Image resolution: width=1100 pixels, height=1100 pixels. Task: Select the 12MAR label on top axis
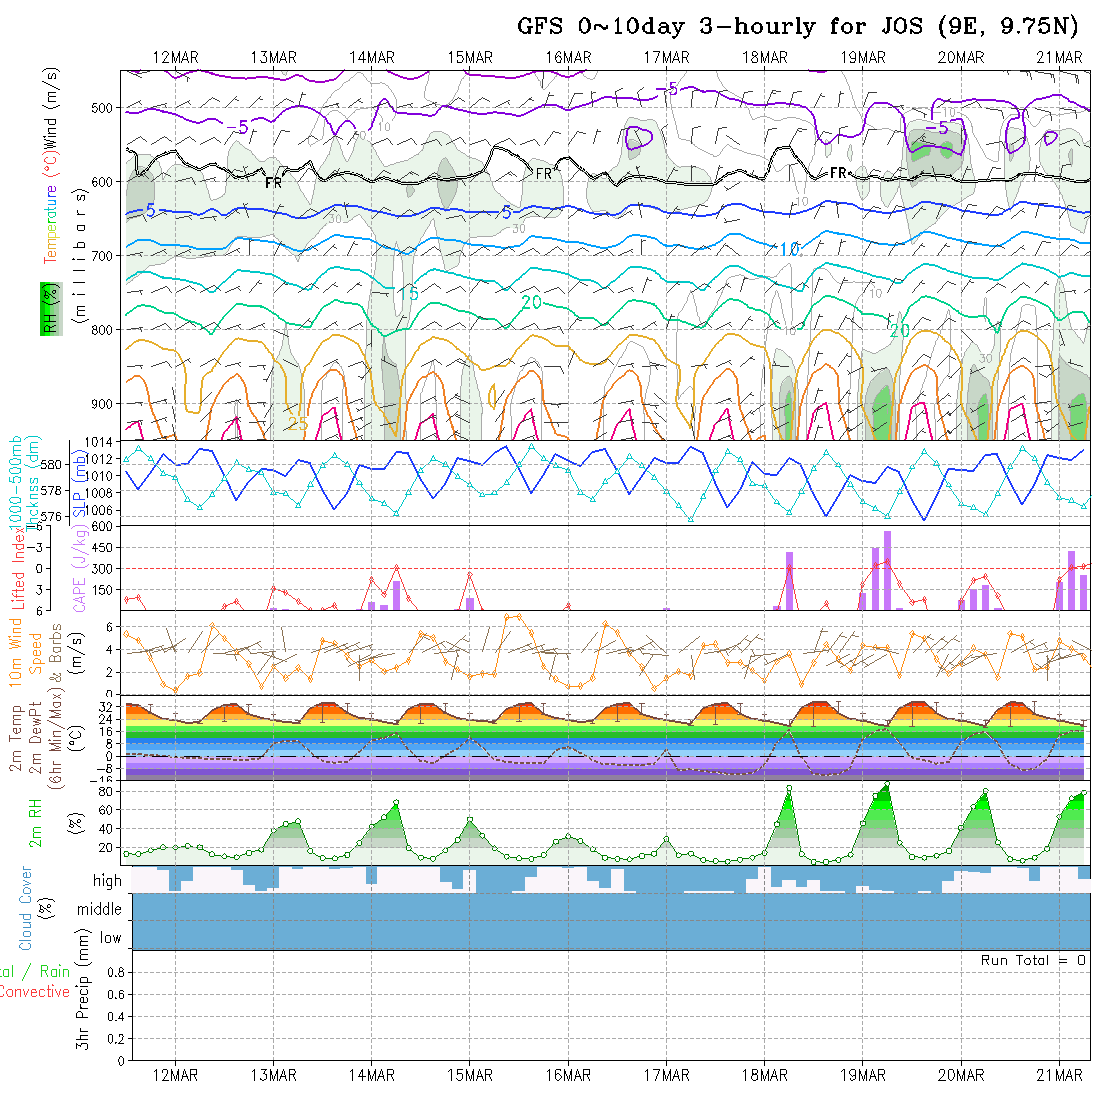(176, 58)
